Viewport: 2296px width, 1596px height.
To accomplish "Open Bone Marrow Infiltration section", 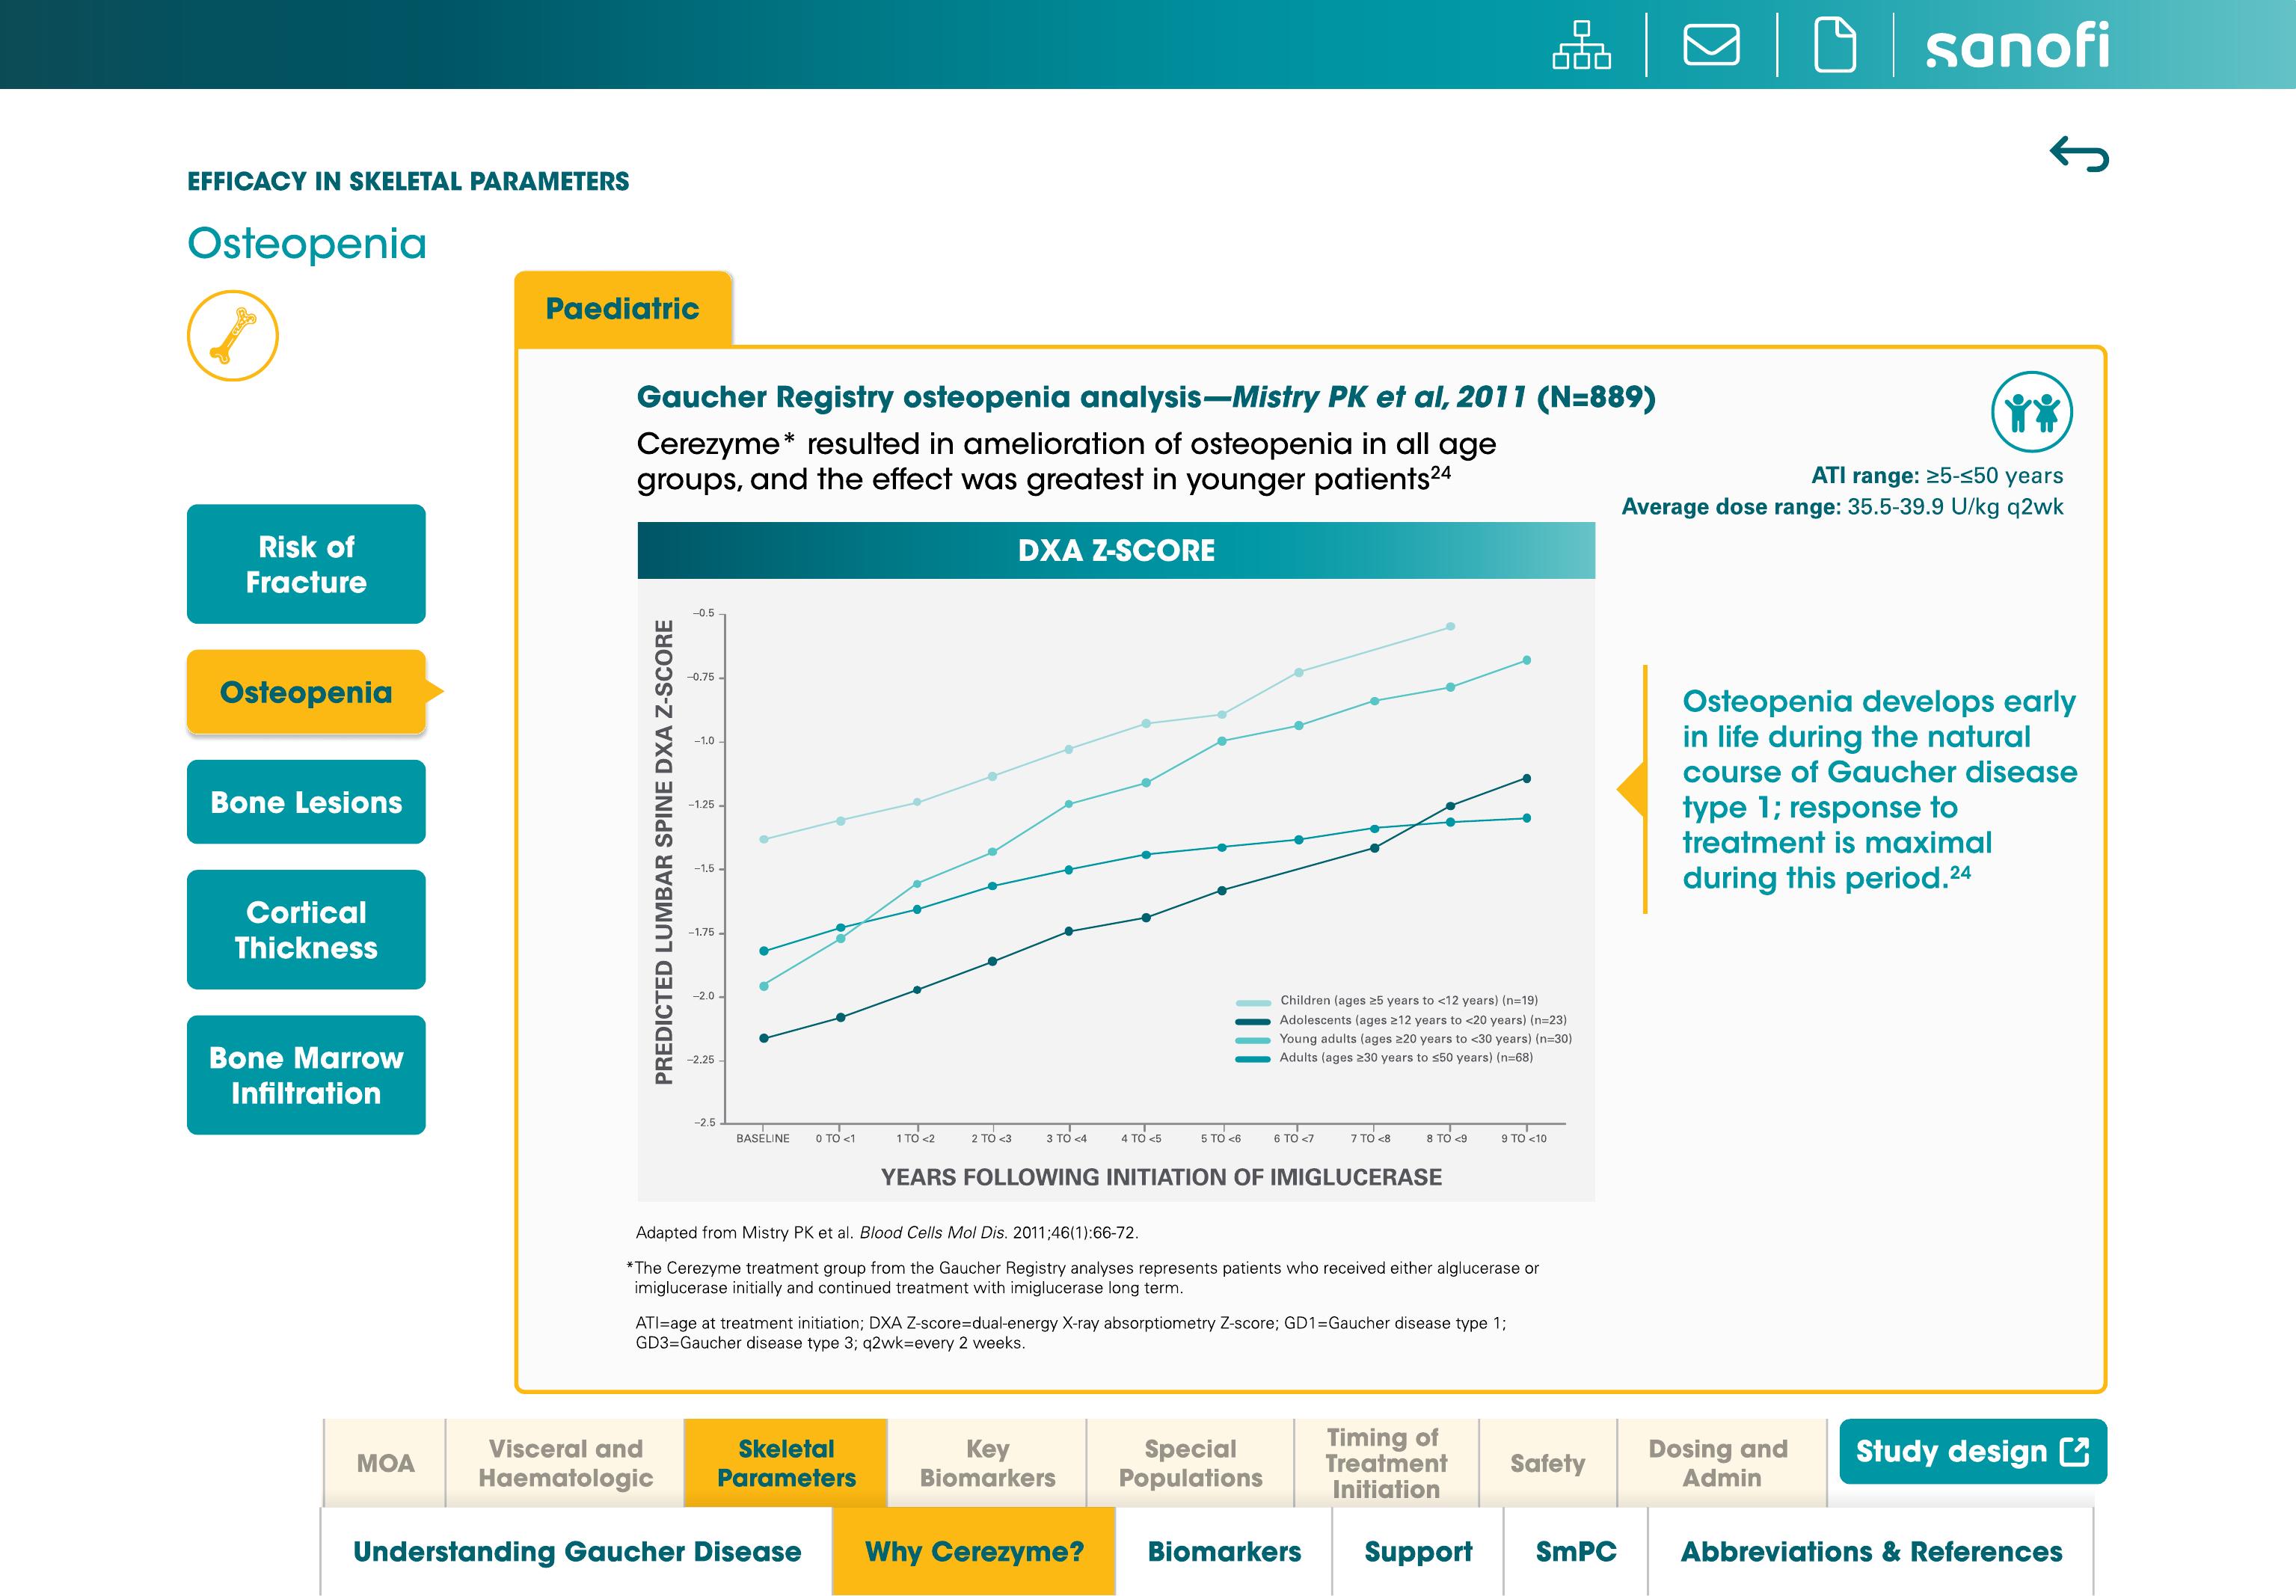I will tap(306, 1075).
